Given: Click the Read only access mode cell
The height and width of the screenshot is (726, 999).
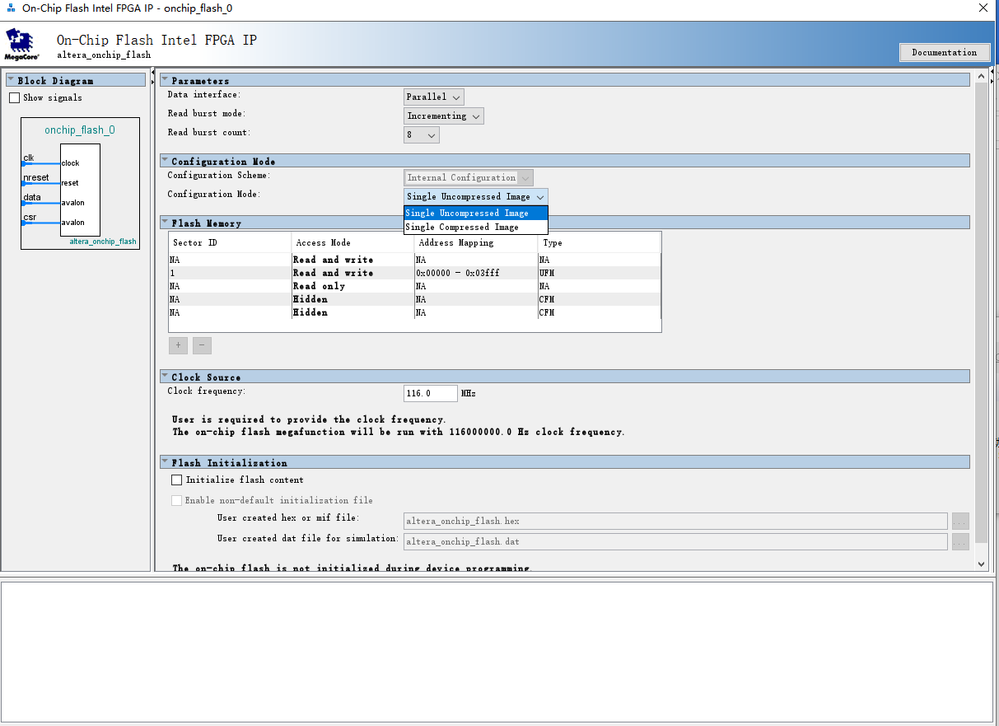Looking at the screenshot, I should [353, 287].
